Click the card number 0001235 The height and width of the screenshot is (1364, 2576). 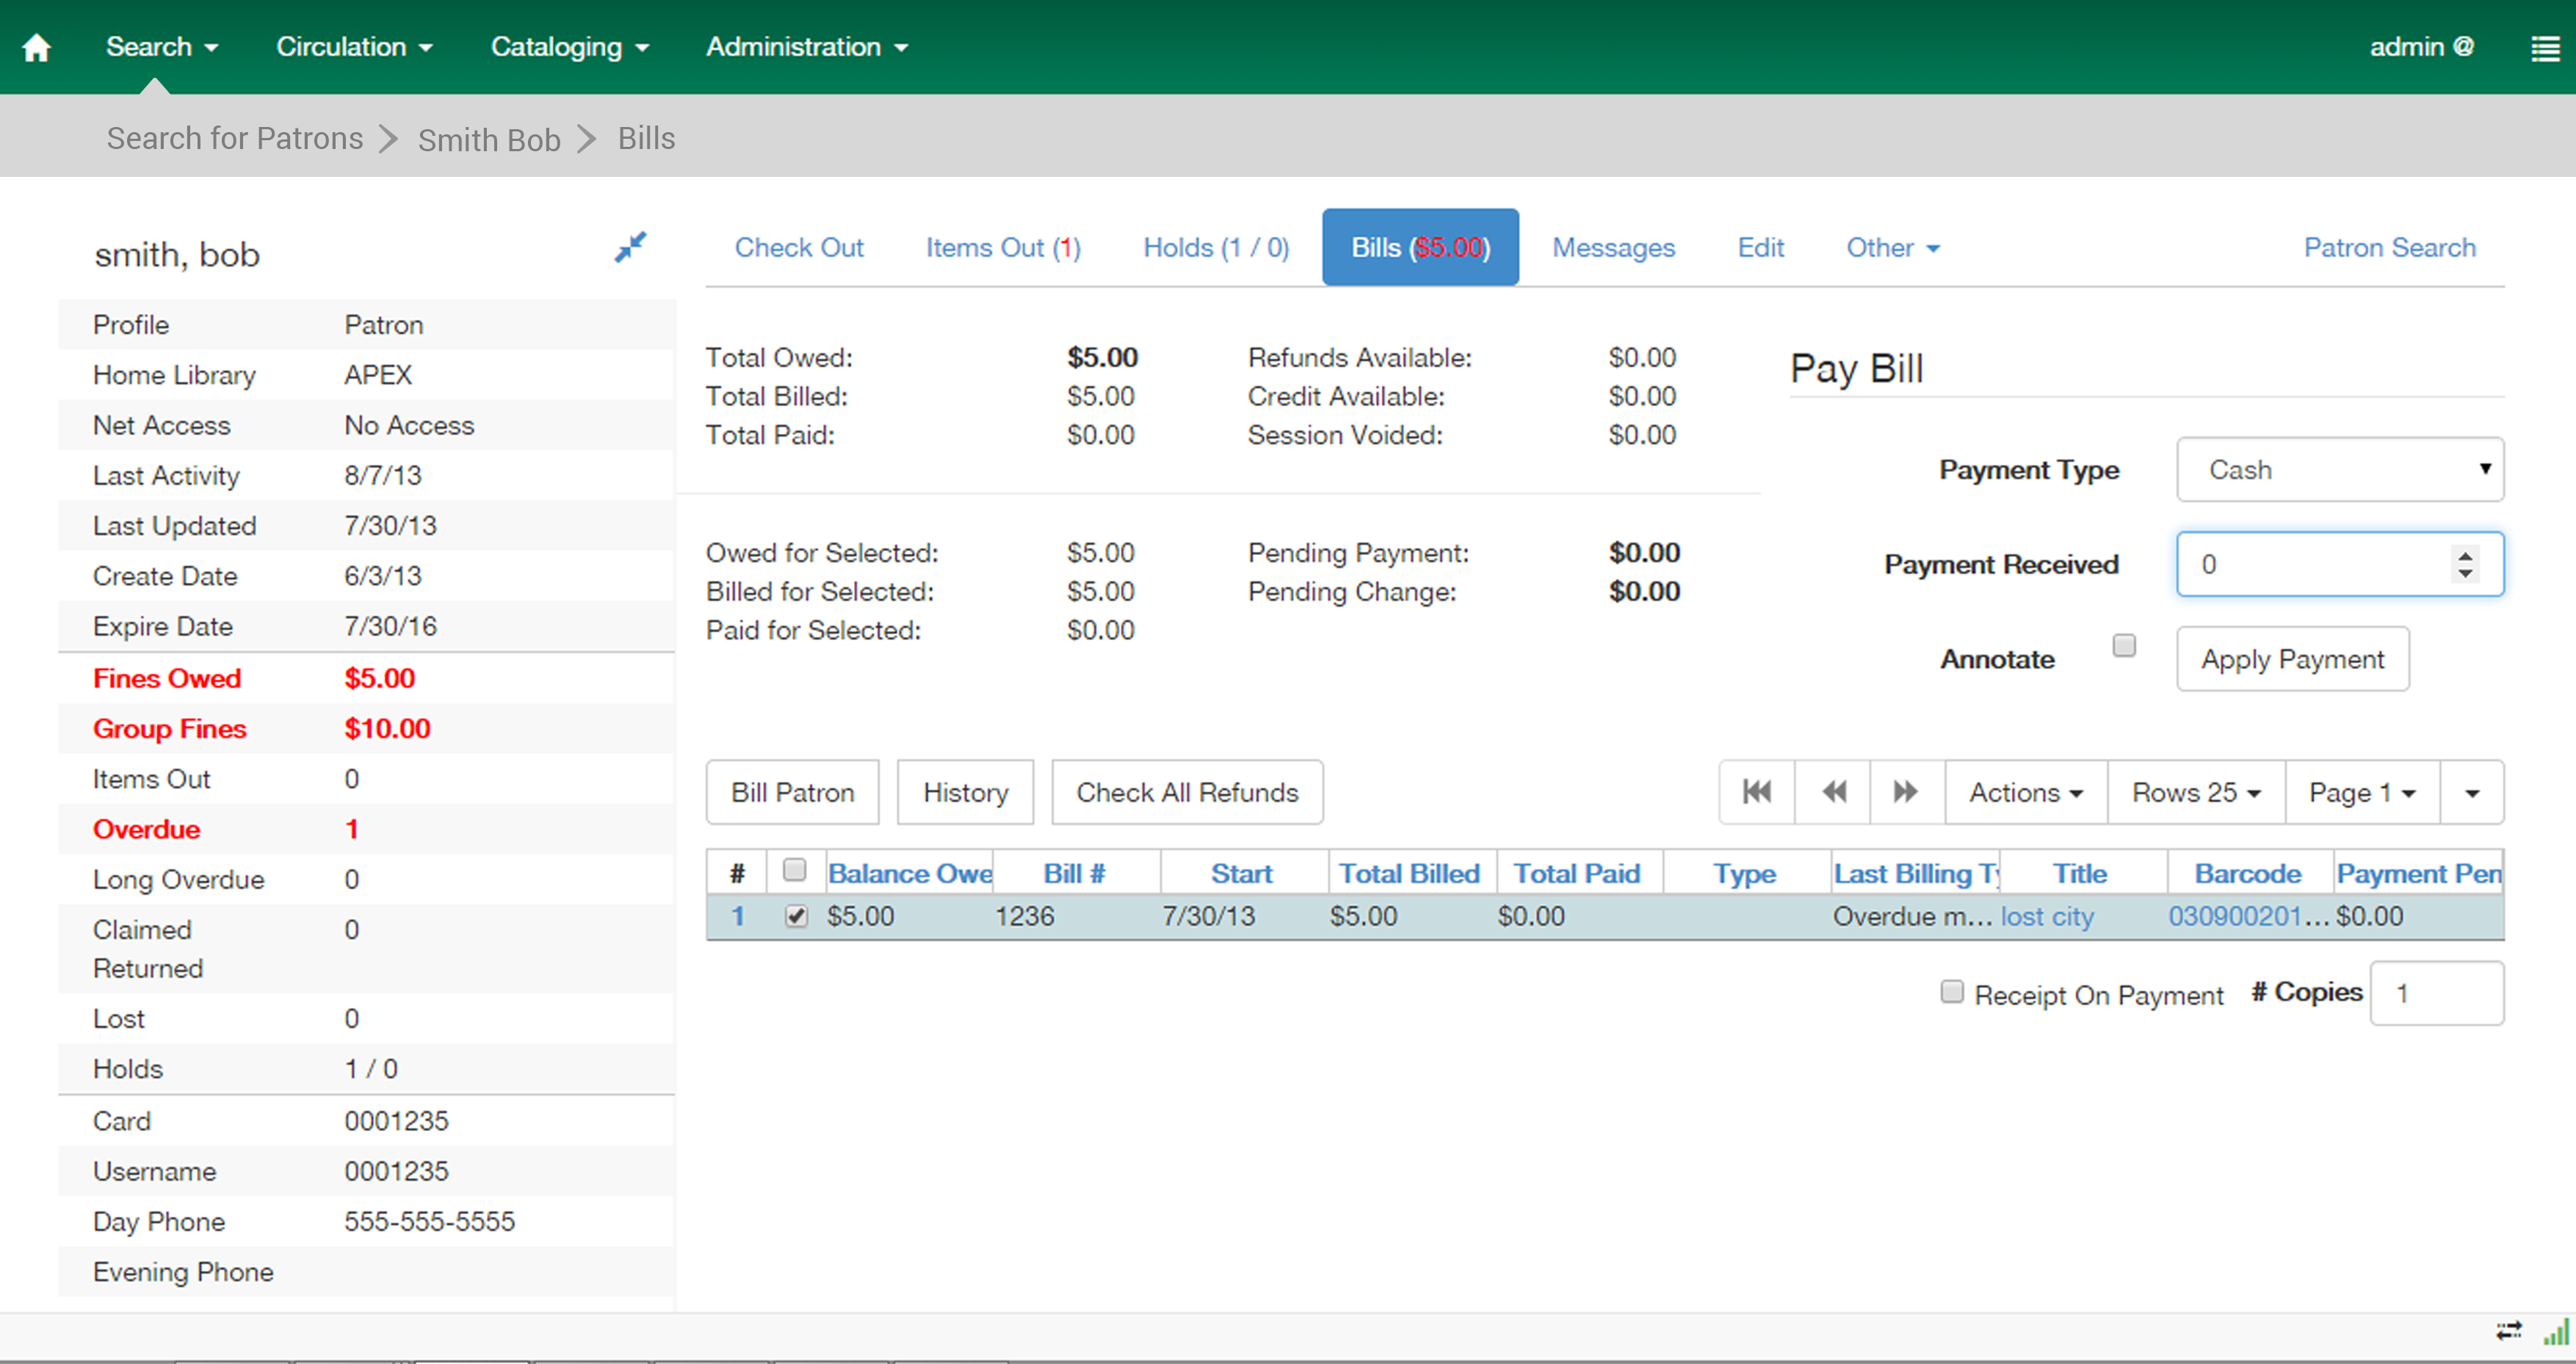tap(396, 1120)
